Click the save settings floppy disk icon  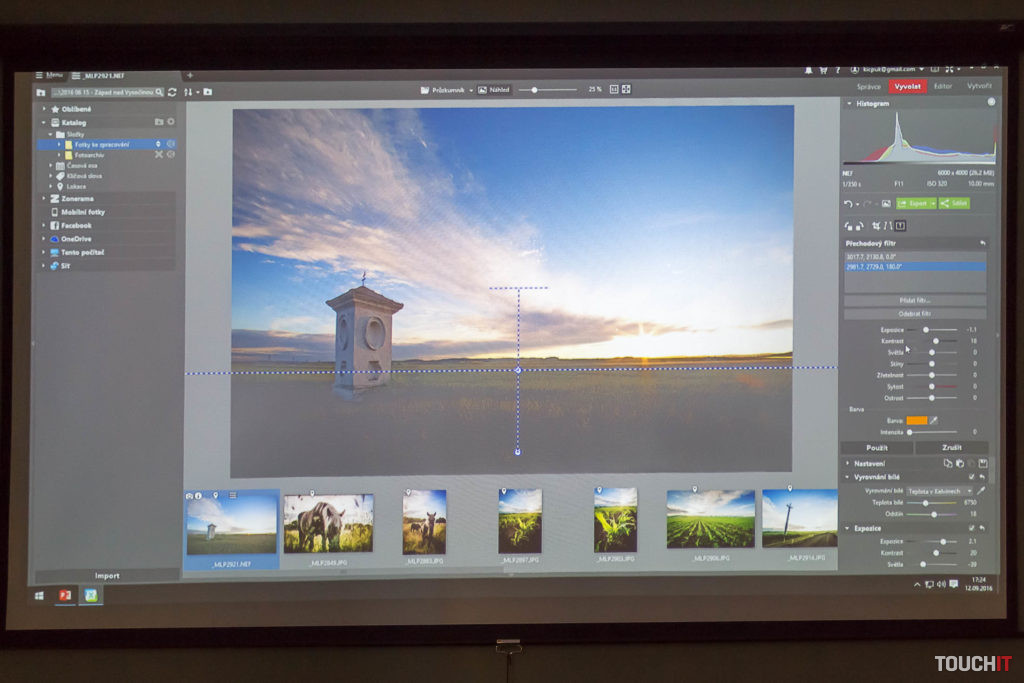tap(983, 464)
